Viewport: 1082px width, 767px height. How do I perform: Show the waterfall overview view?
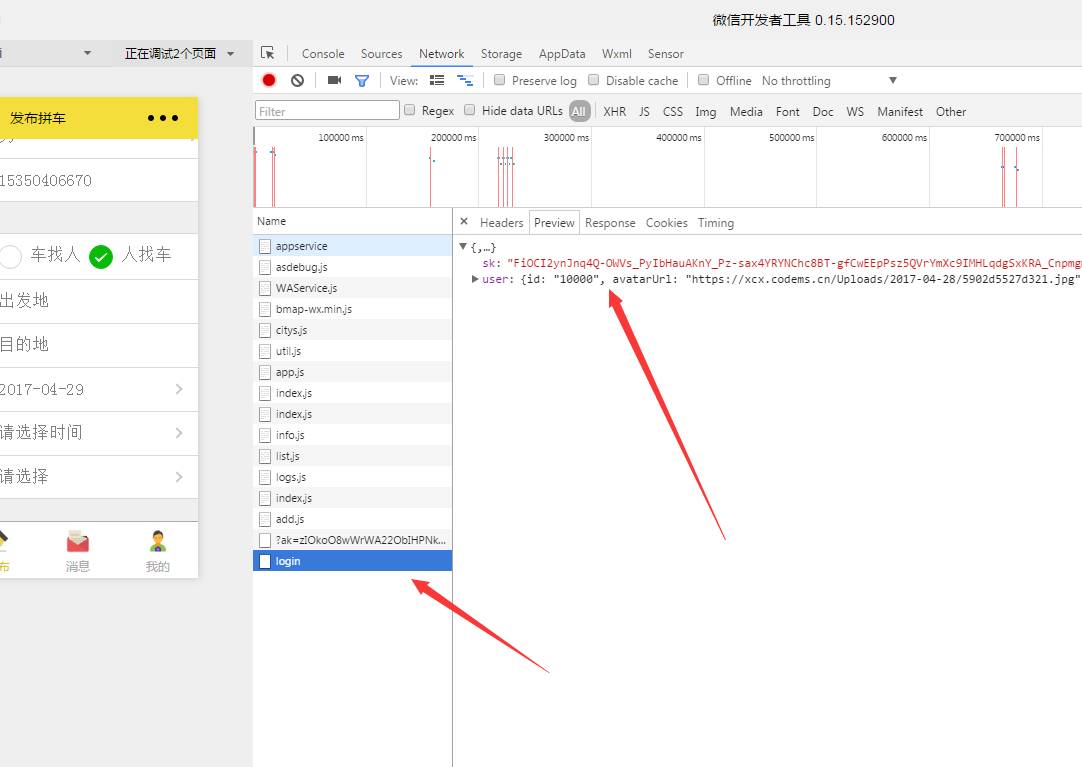(x=464, y=80)
